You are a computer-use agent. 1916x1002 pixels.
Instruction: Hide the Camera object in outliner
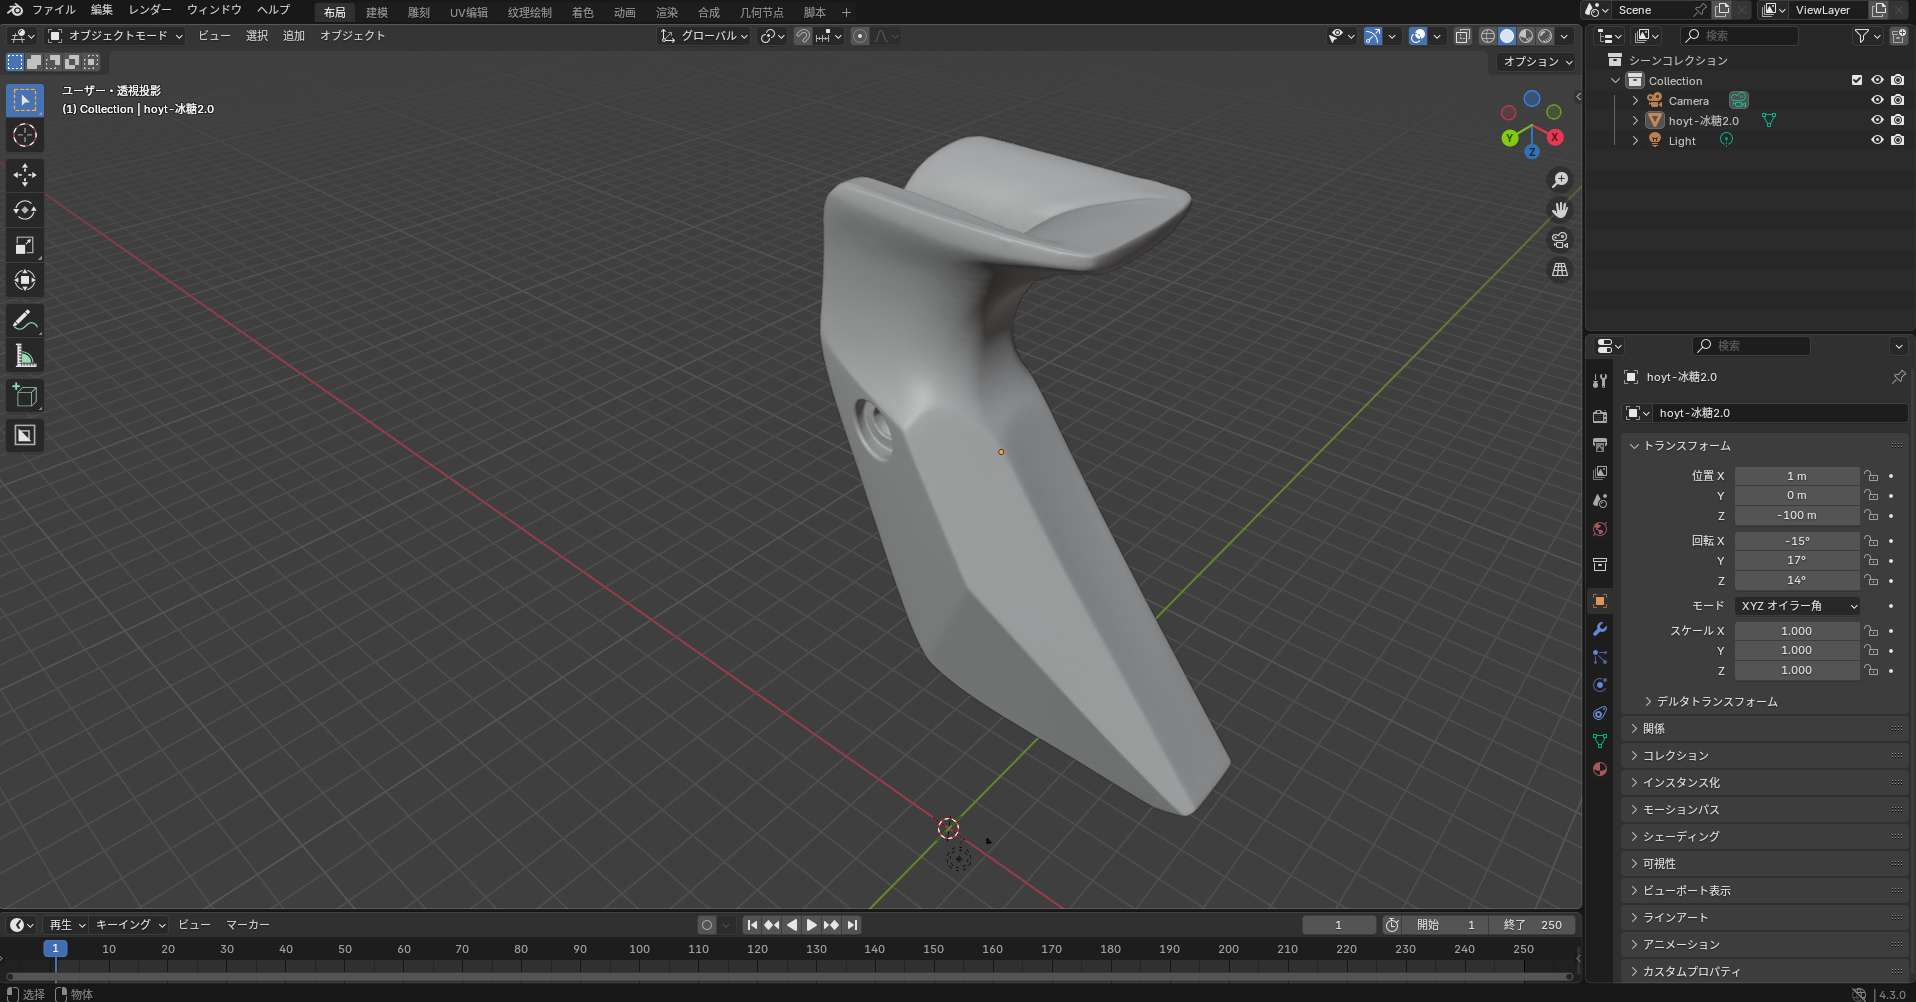pyautogui.click(x=1877, y=100)
